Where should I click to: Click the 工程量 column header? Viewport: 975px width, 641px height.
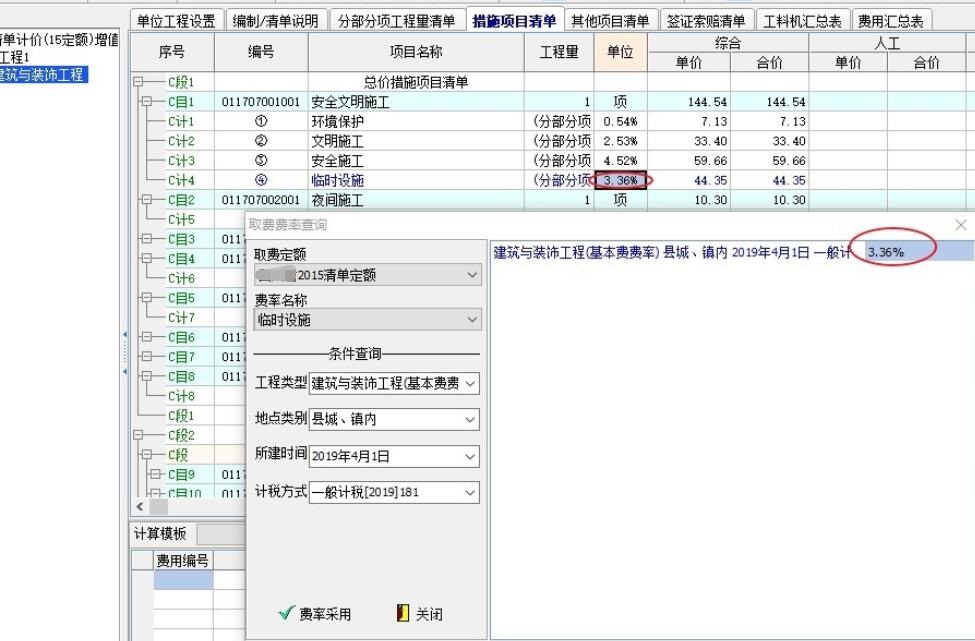(559, 52)
